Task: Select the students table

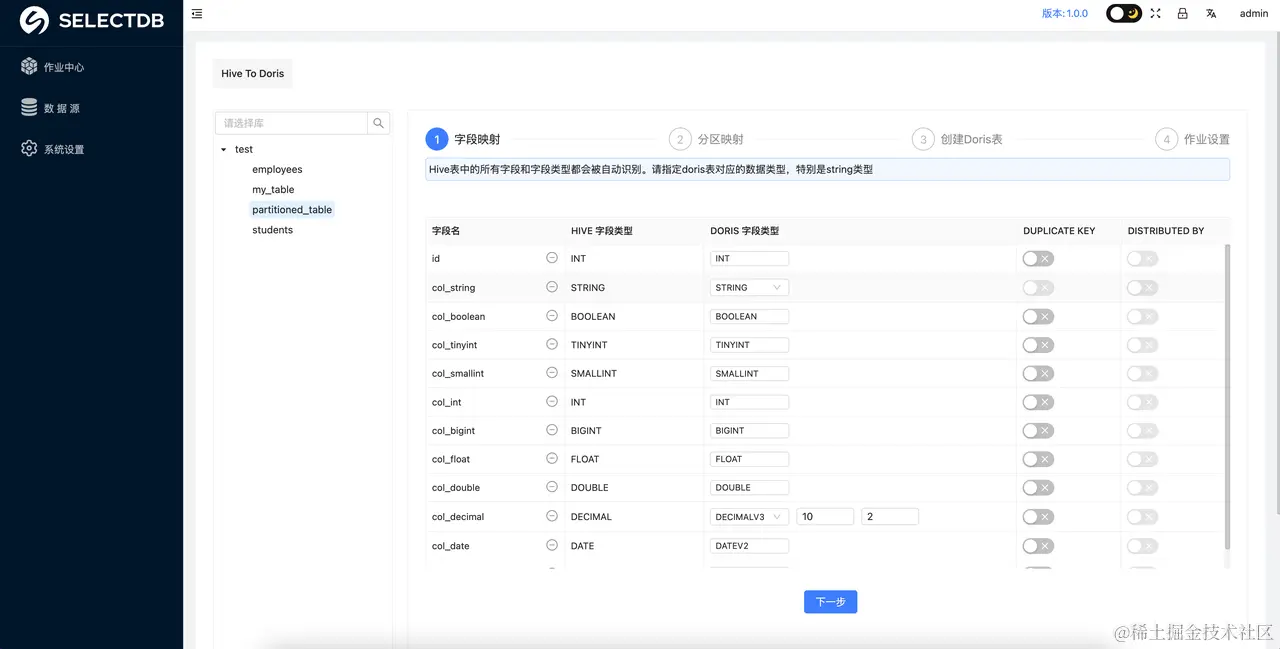Action: click(272, 229)
